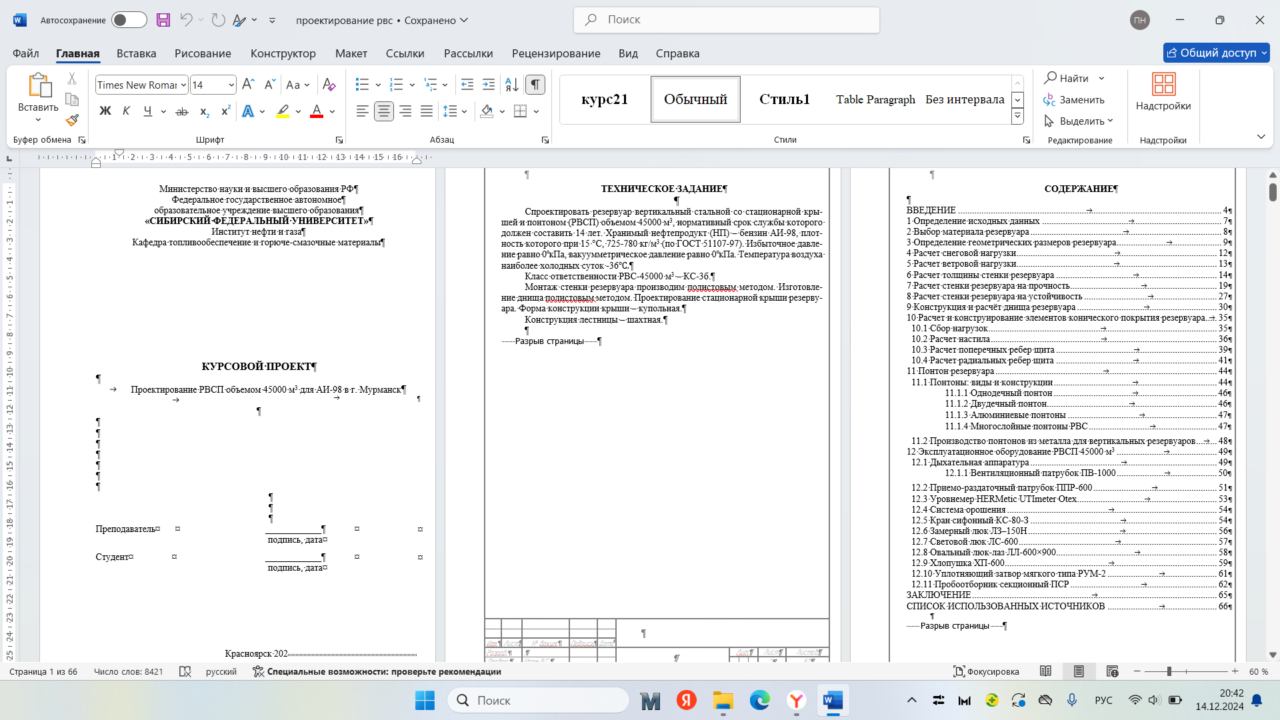Apply the Обычный style
Viewport: 1280px width, 720px height.
[695, 99]
